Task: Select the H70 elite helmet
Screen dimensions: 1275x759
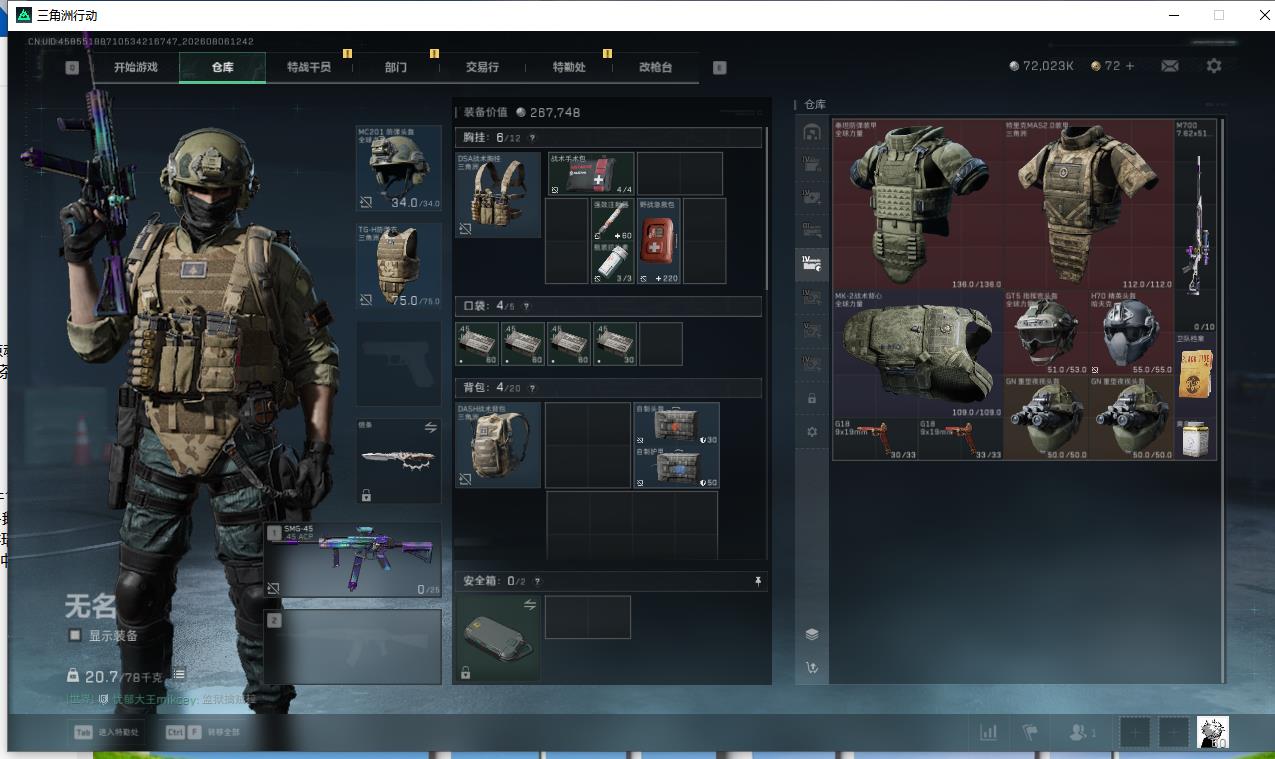Action: pyautogui.click(x=1132, y=333)
